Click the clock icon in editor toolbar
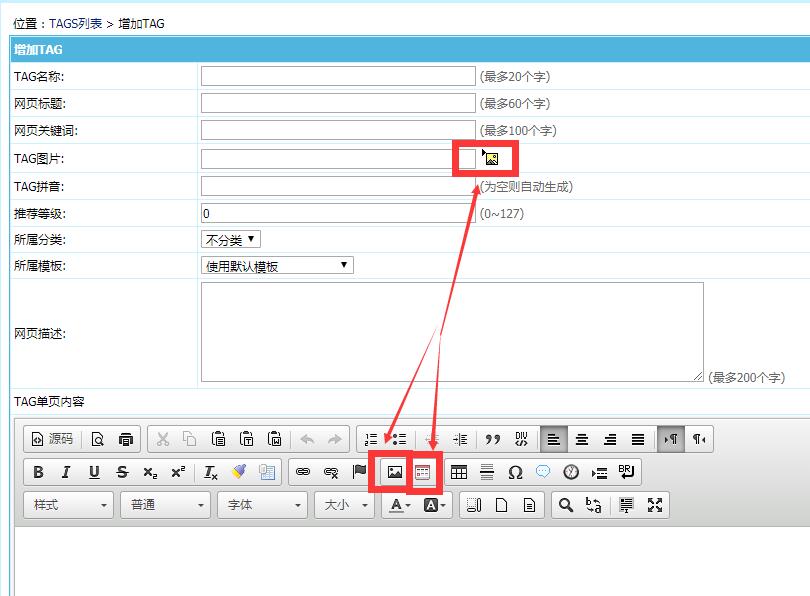The height and width of the screenshot is (596, 810). point(571,472)
